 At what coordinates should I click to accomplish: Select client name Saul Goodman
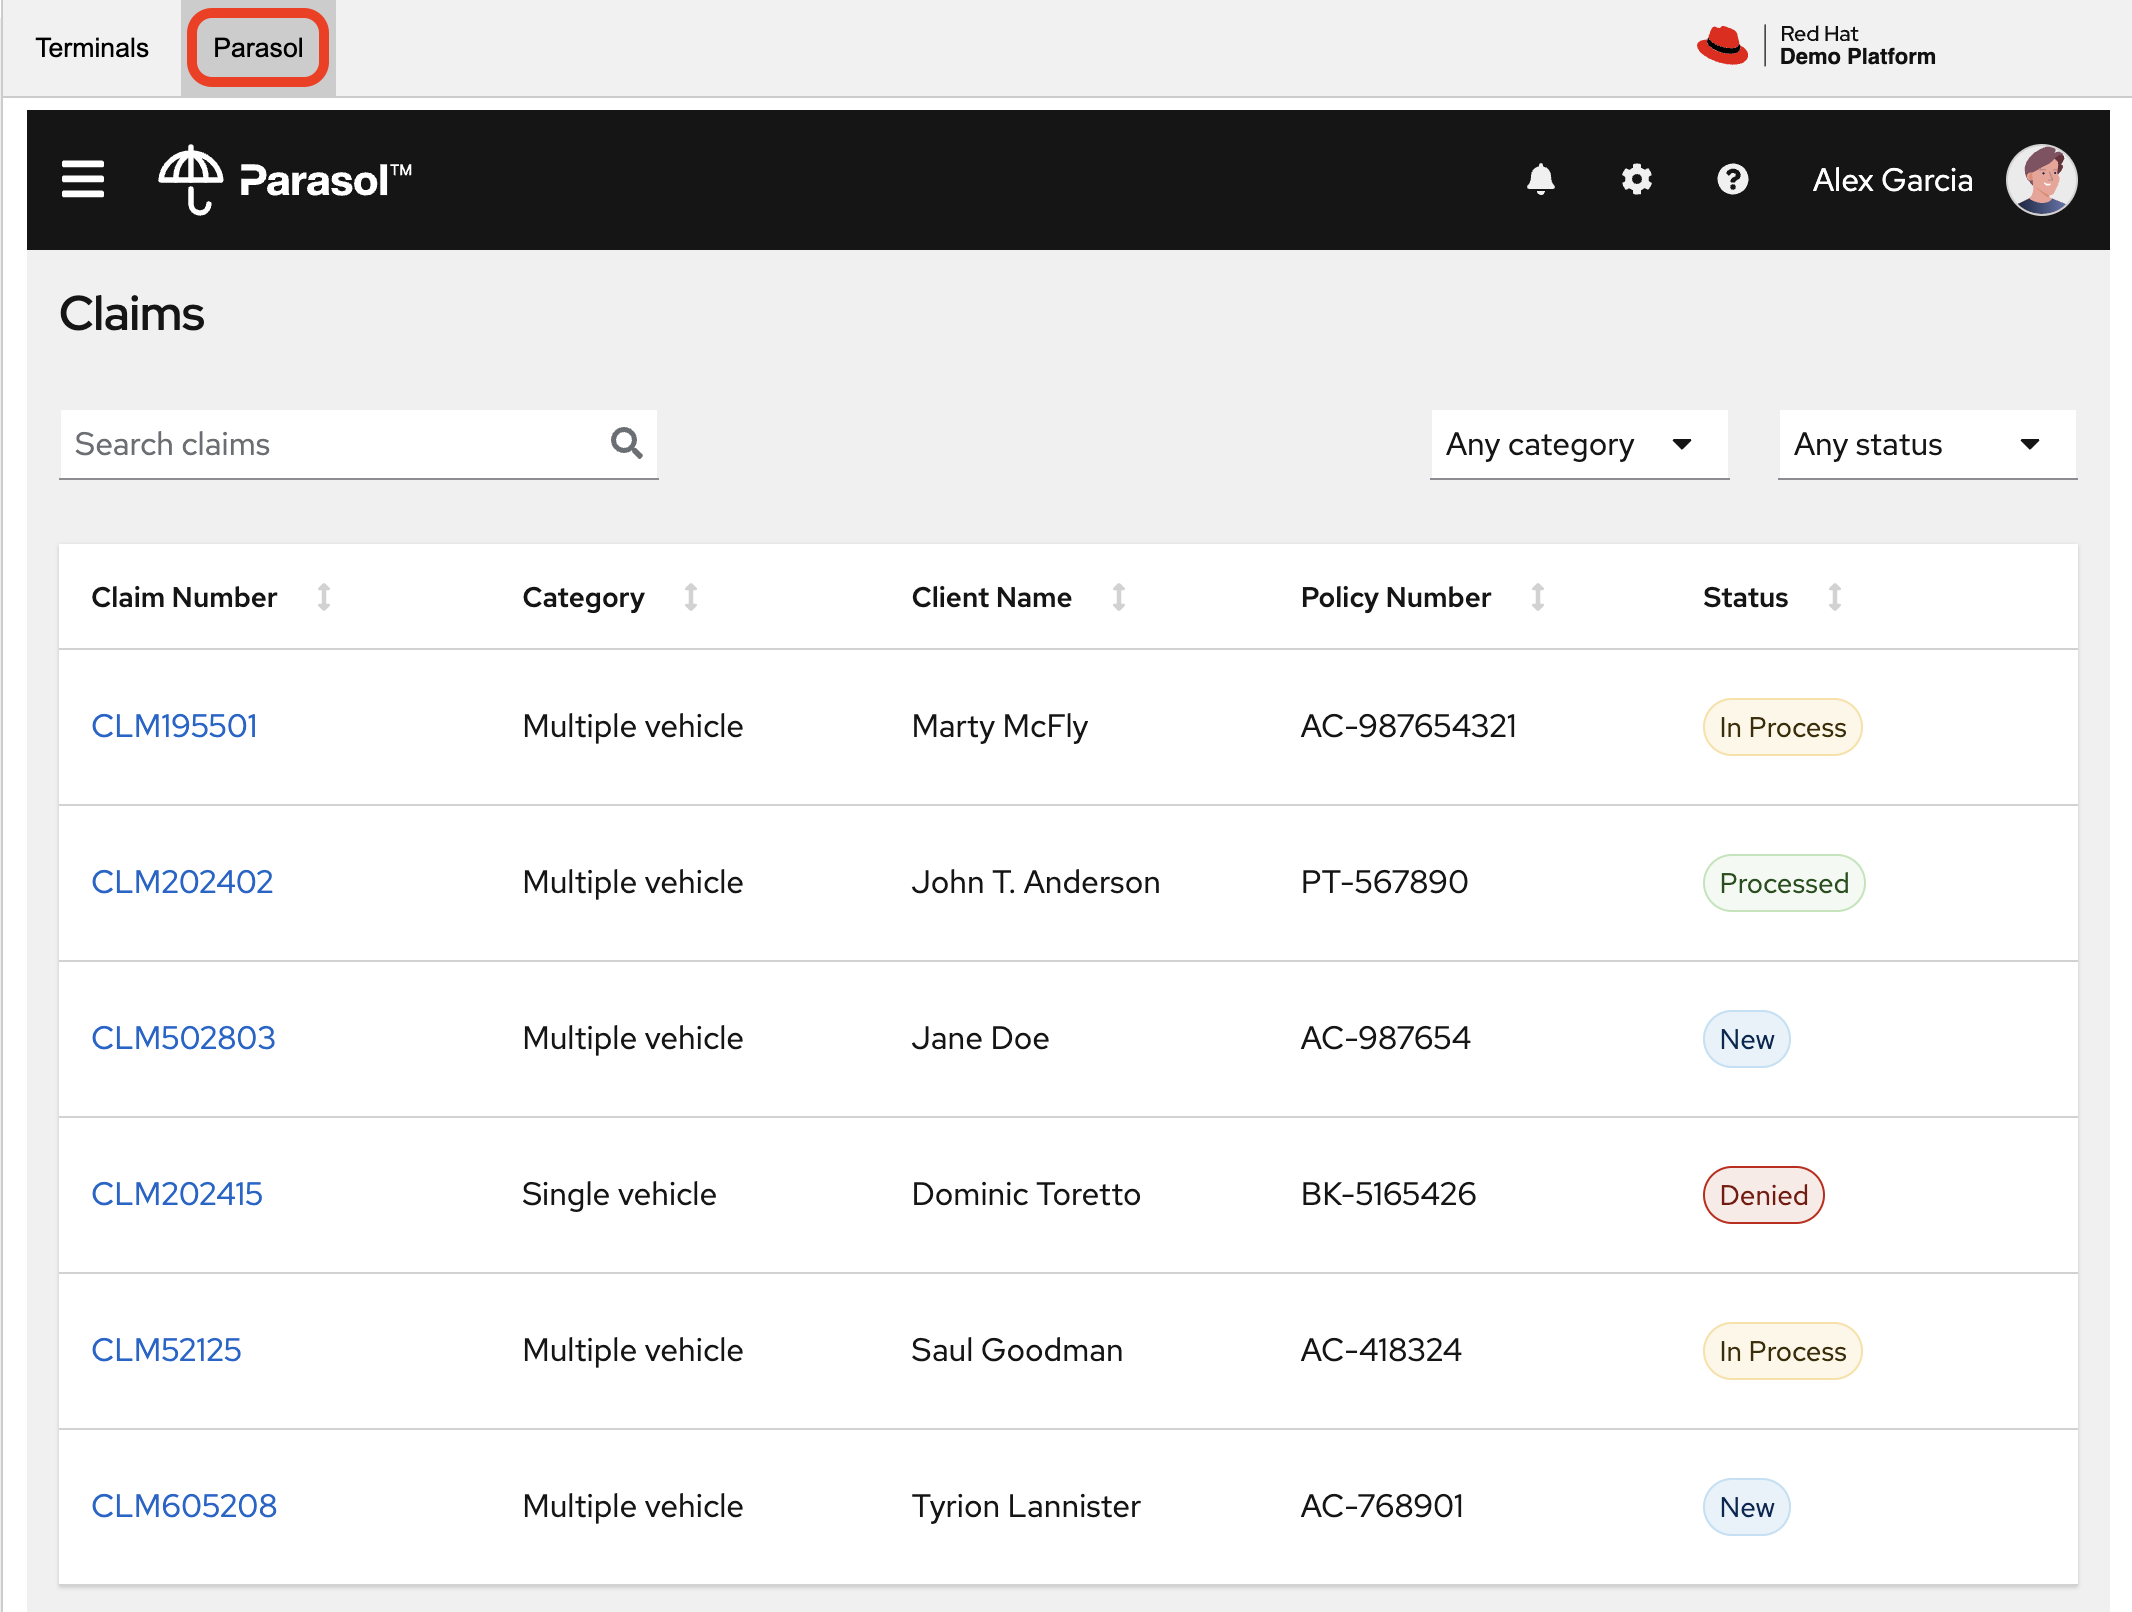(1016, 1350)
